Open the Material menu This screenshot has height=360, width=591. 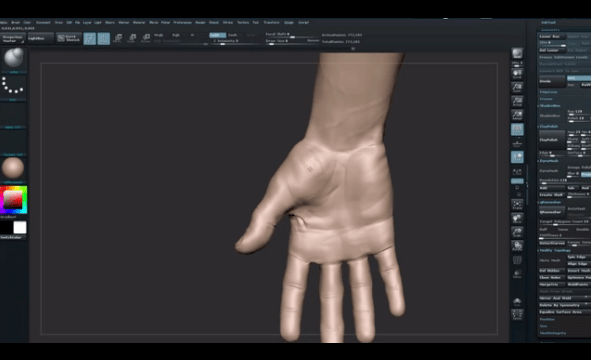[x=139, y=23]
